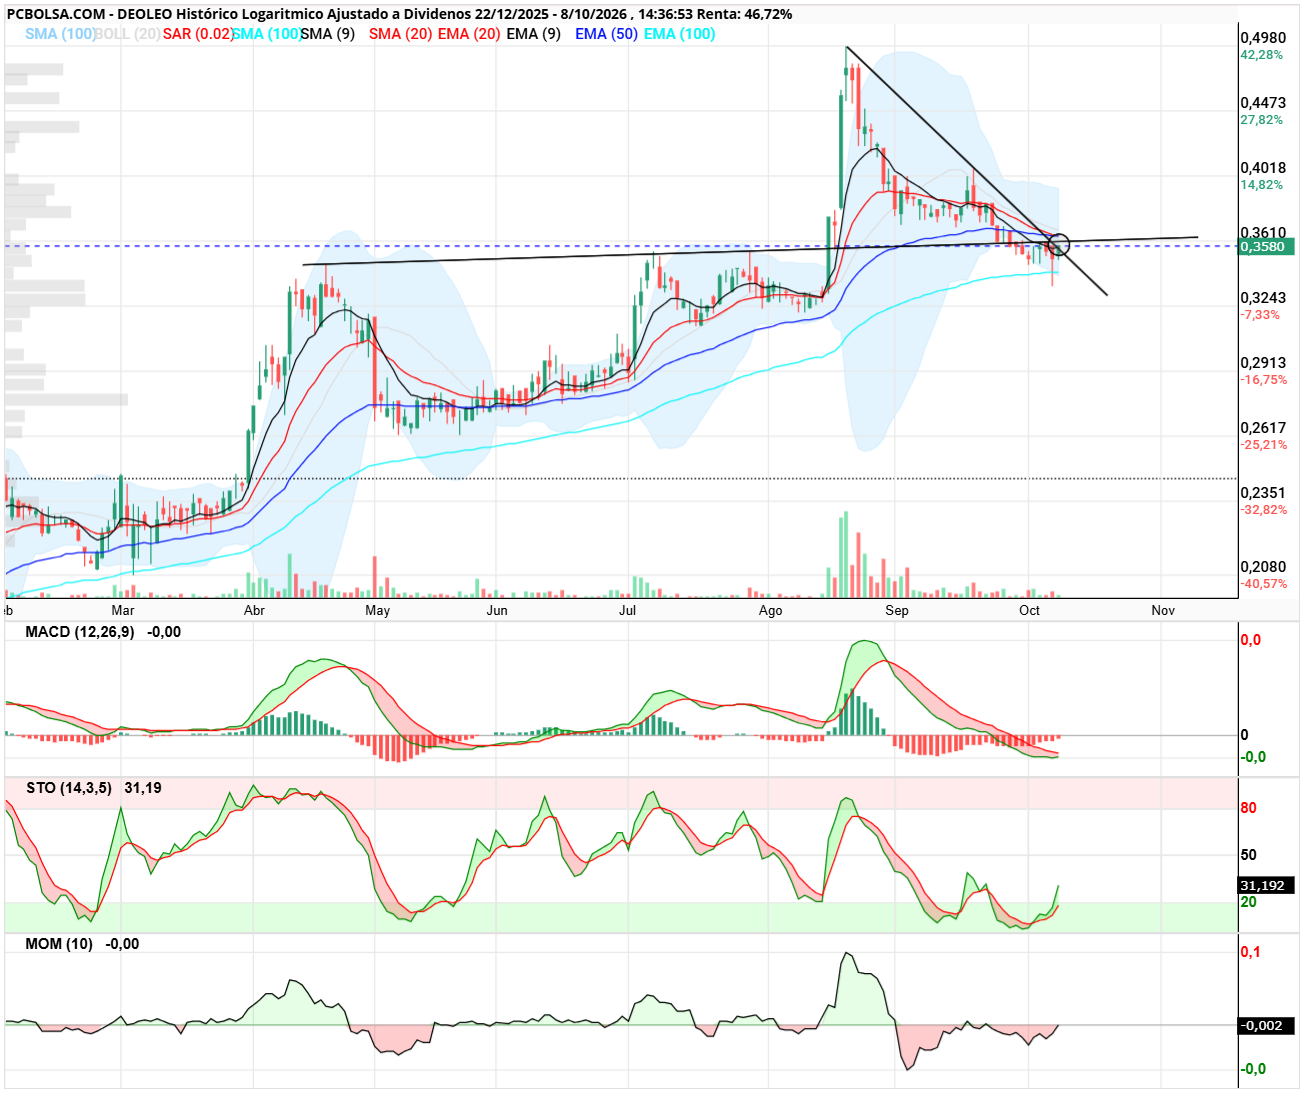
Task: Select the STO (14,3,5) indicator label
Action: click(69, 788)
